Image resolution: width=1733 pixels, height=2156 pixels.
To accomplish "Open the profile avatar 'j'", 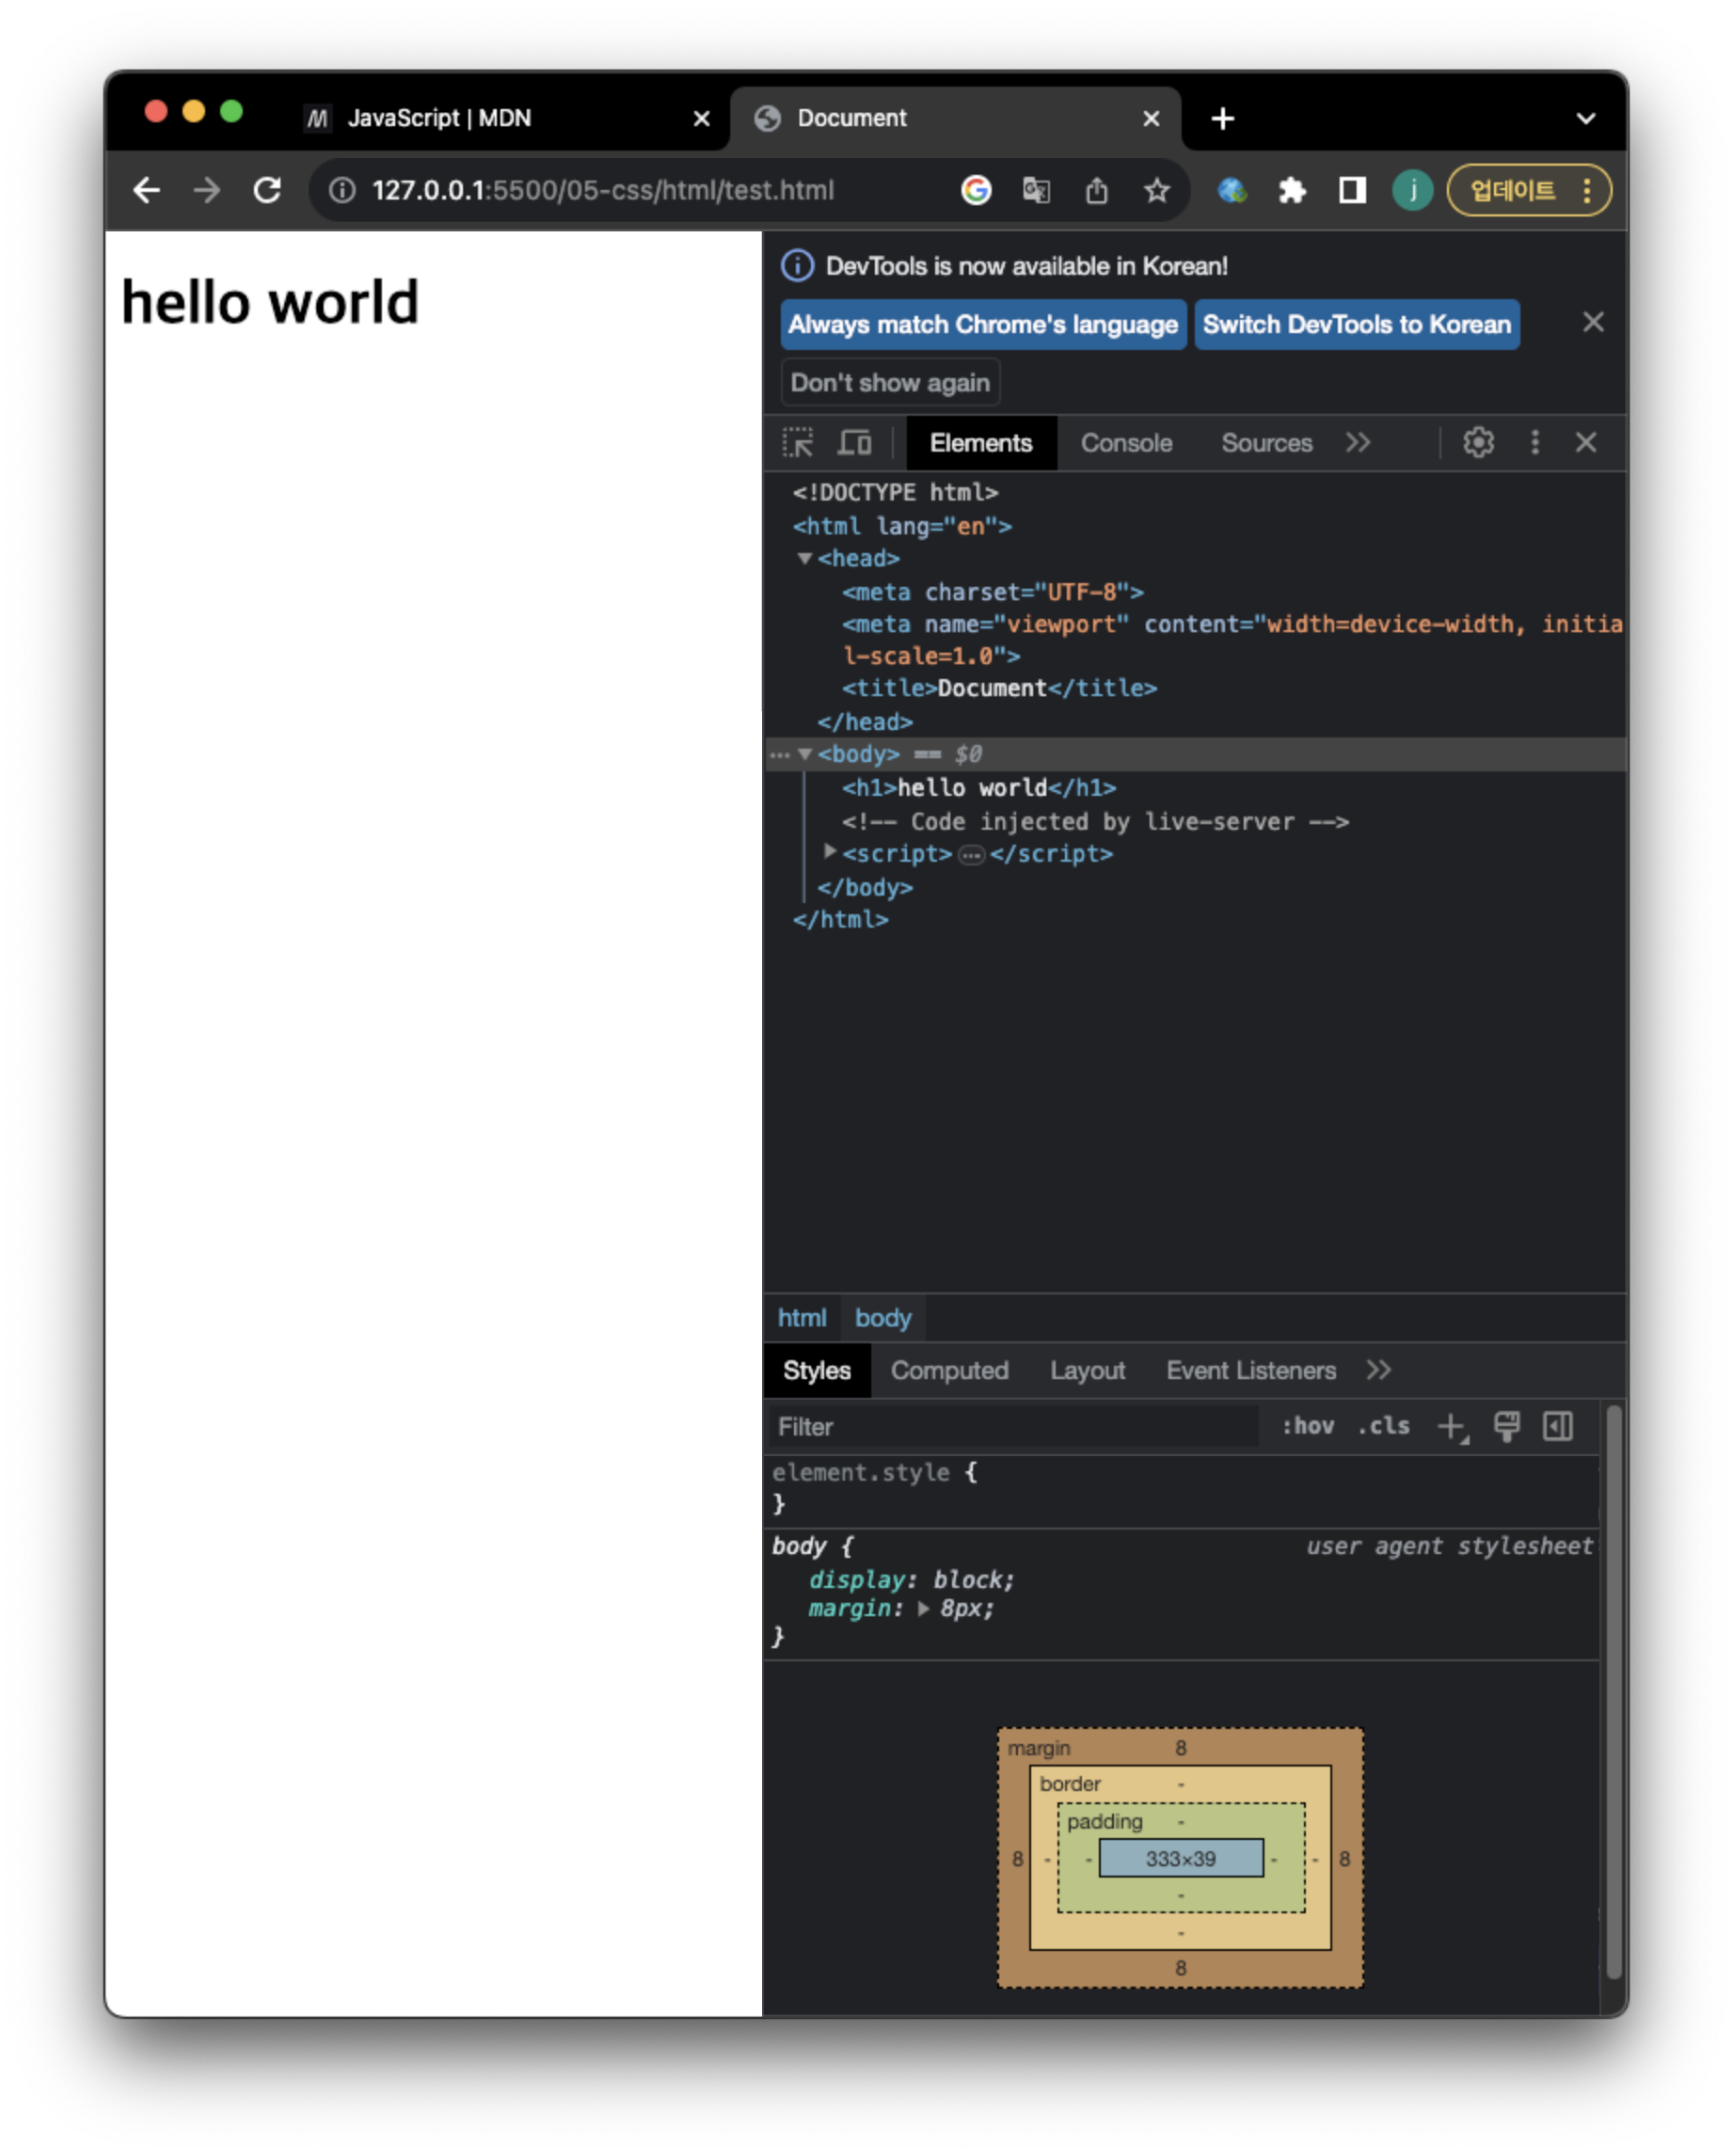I will [1411, 190].
